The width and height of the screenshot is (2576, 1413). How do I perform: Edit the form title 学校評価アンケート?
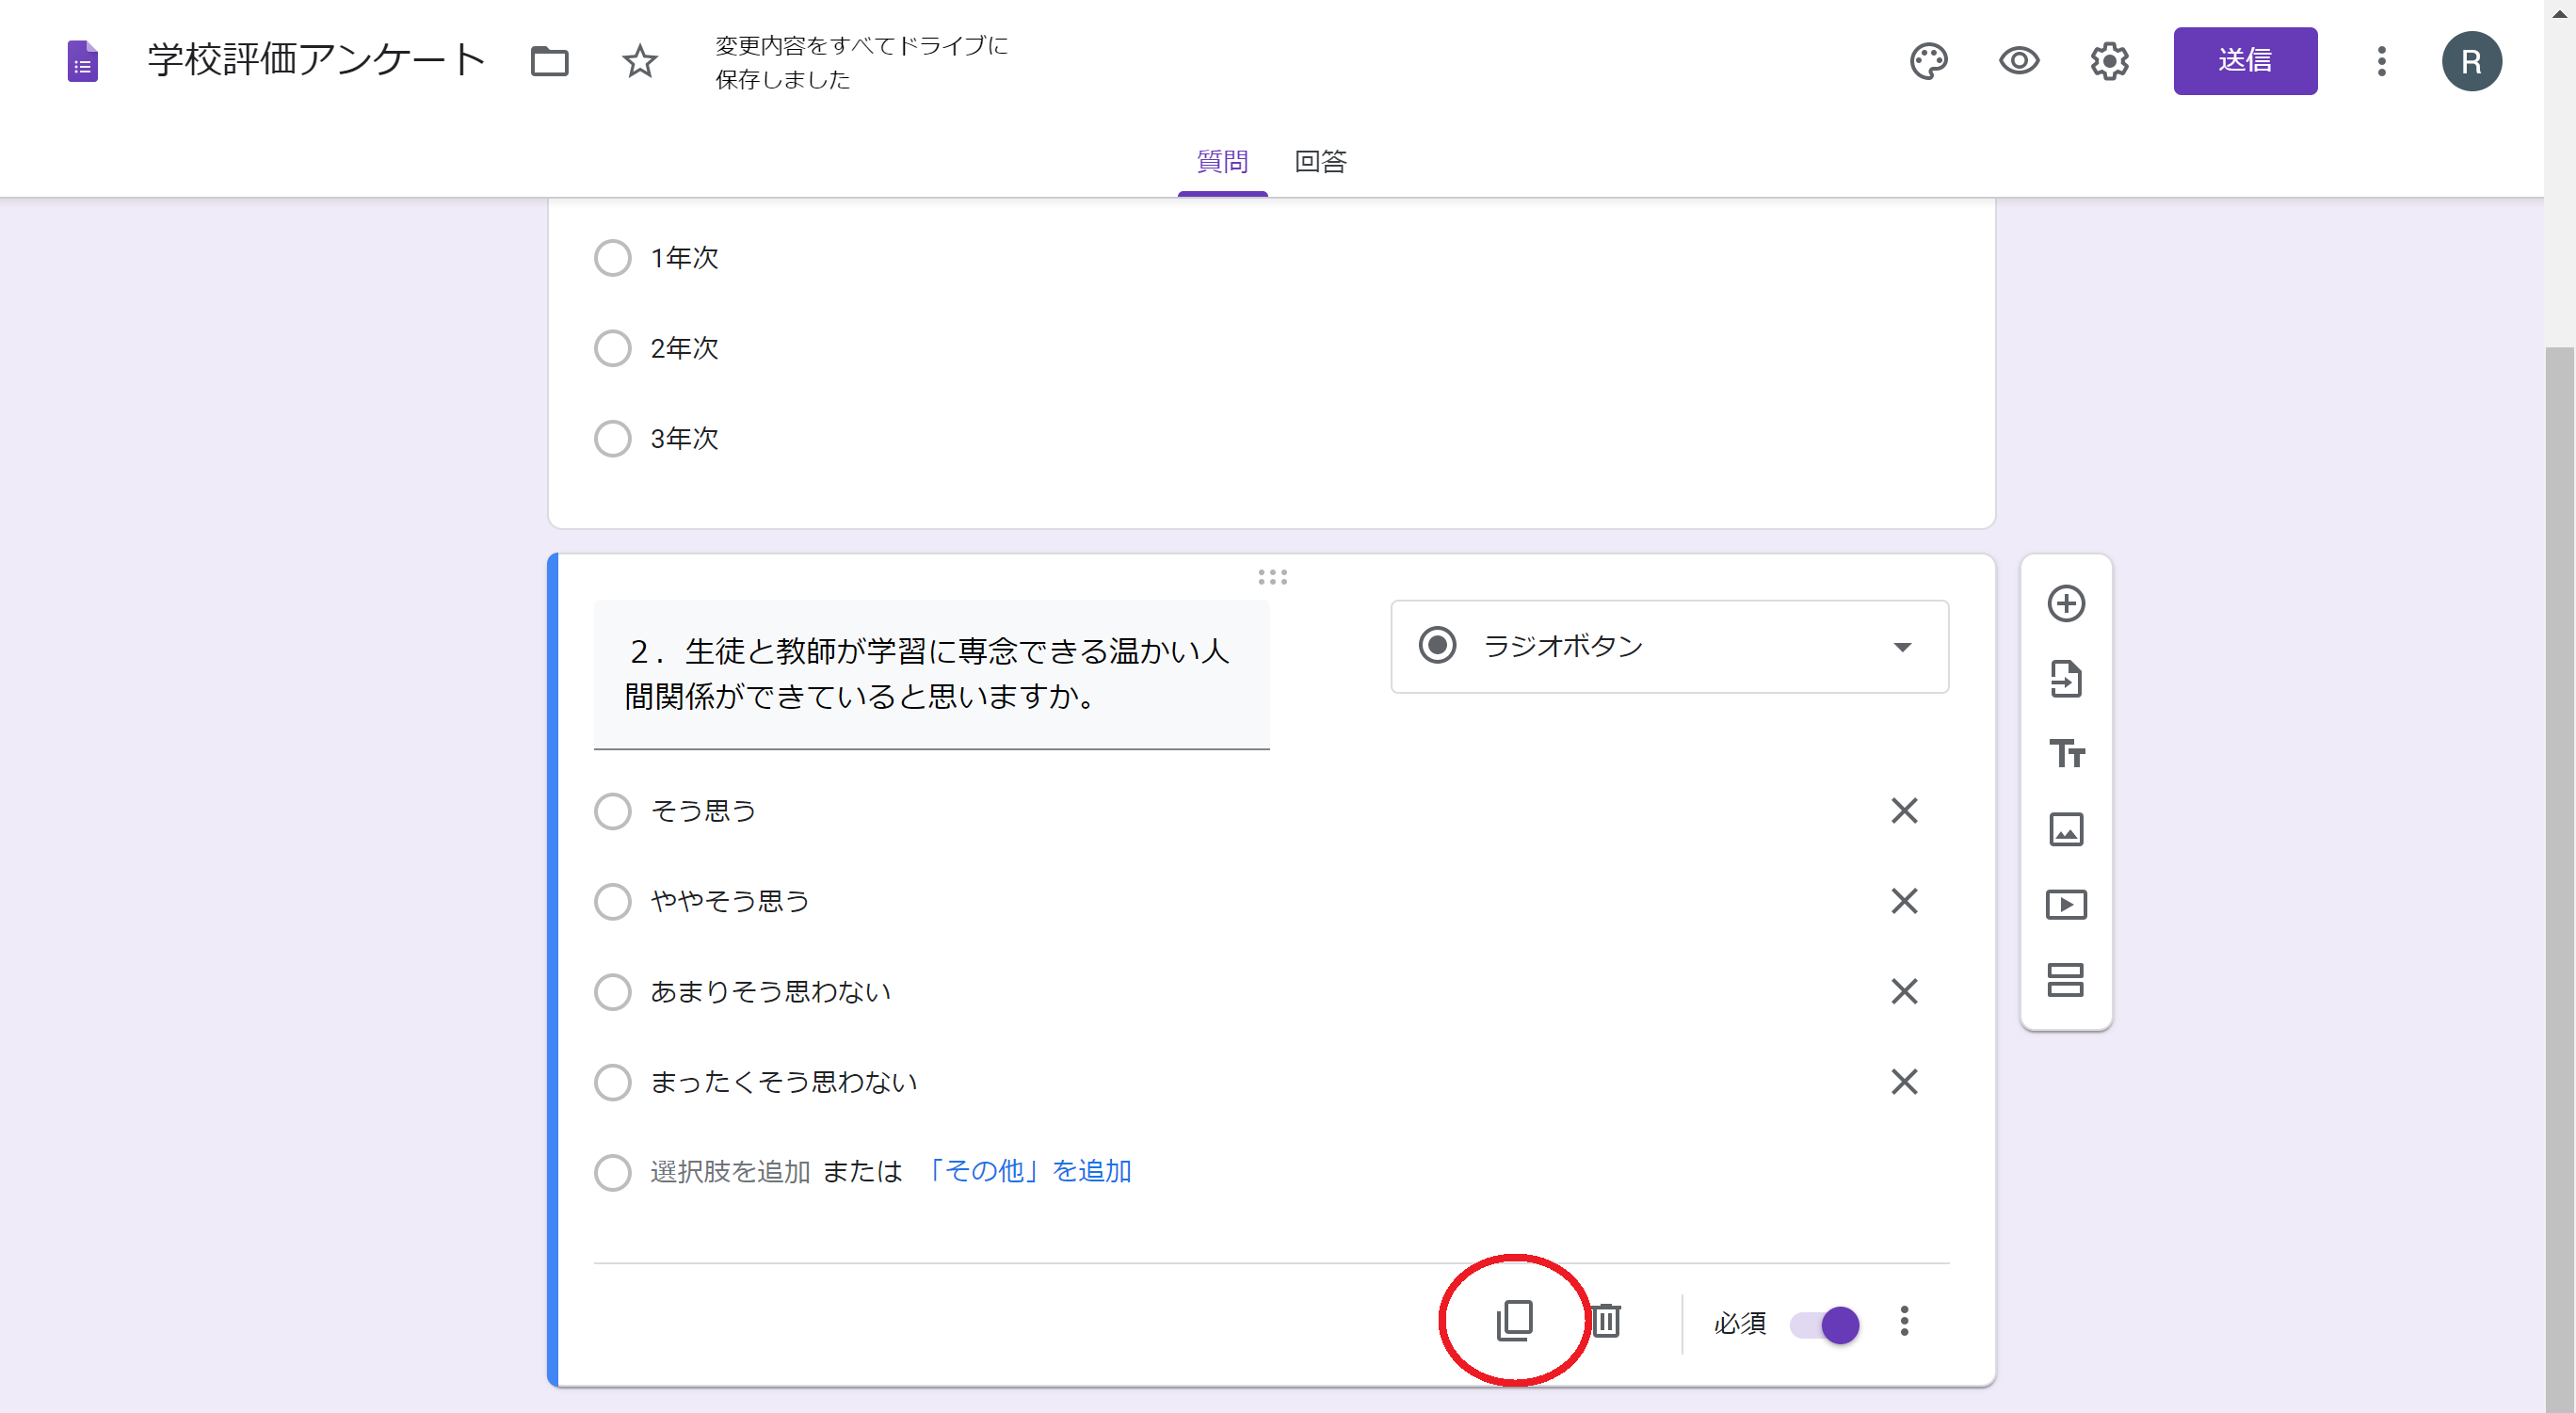[x=317, y=60]
